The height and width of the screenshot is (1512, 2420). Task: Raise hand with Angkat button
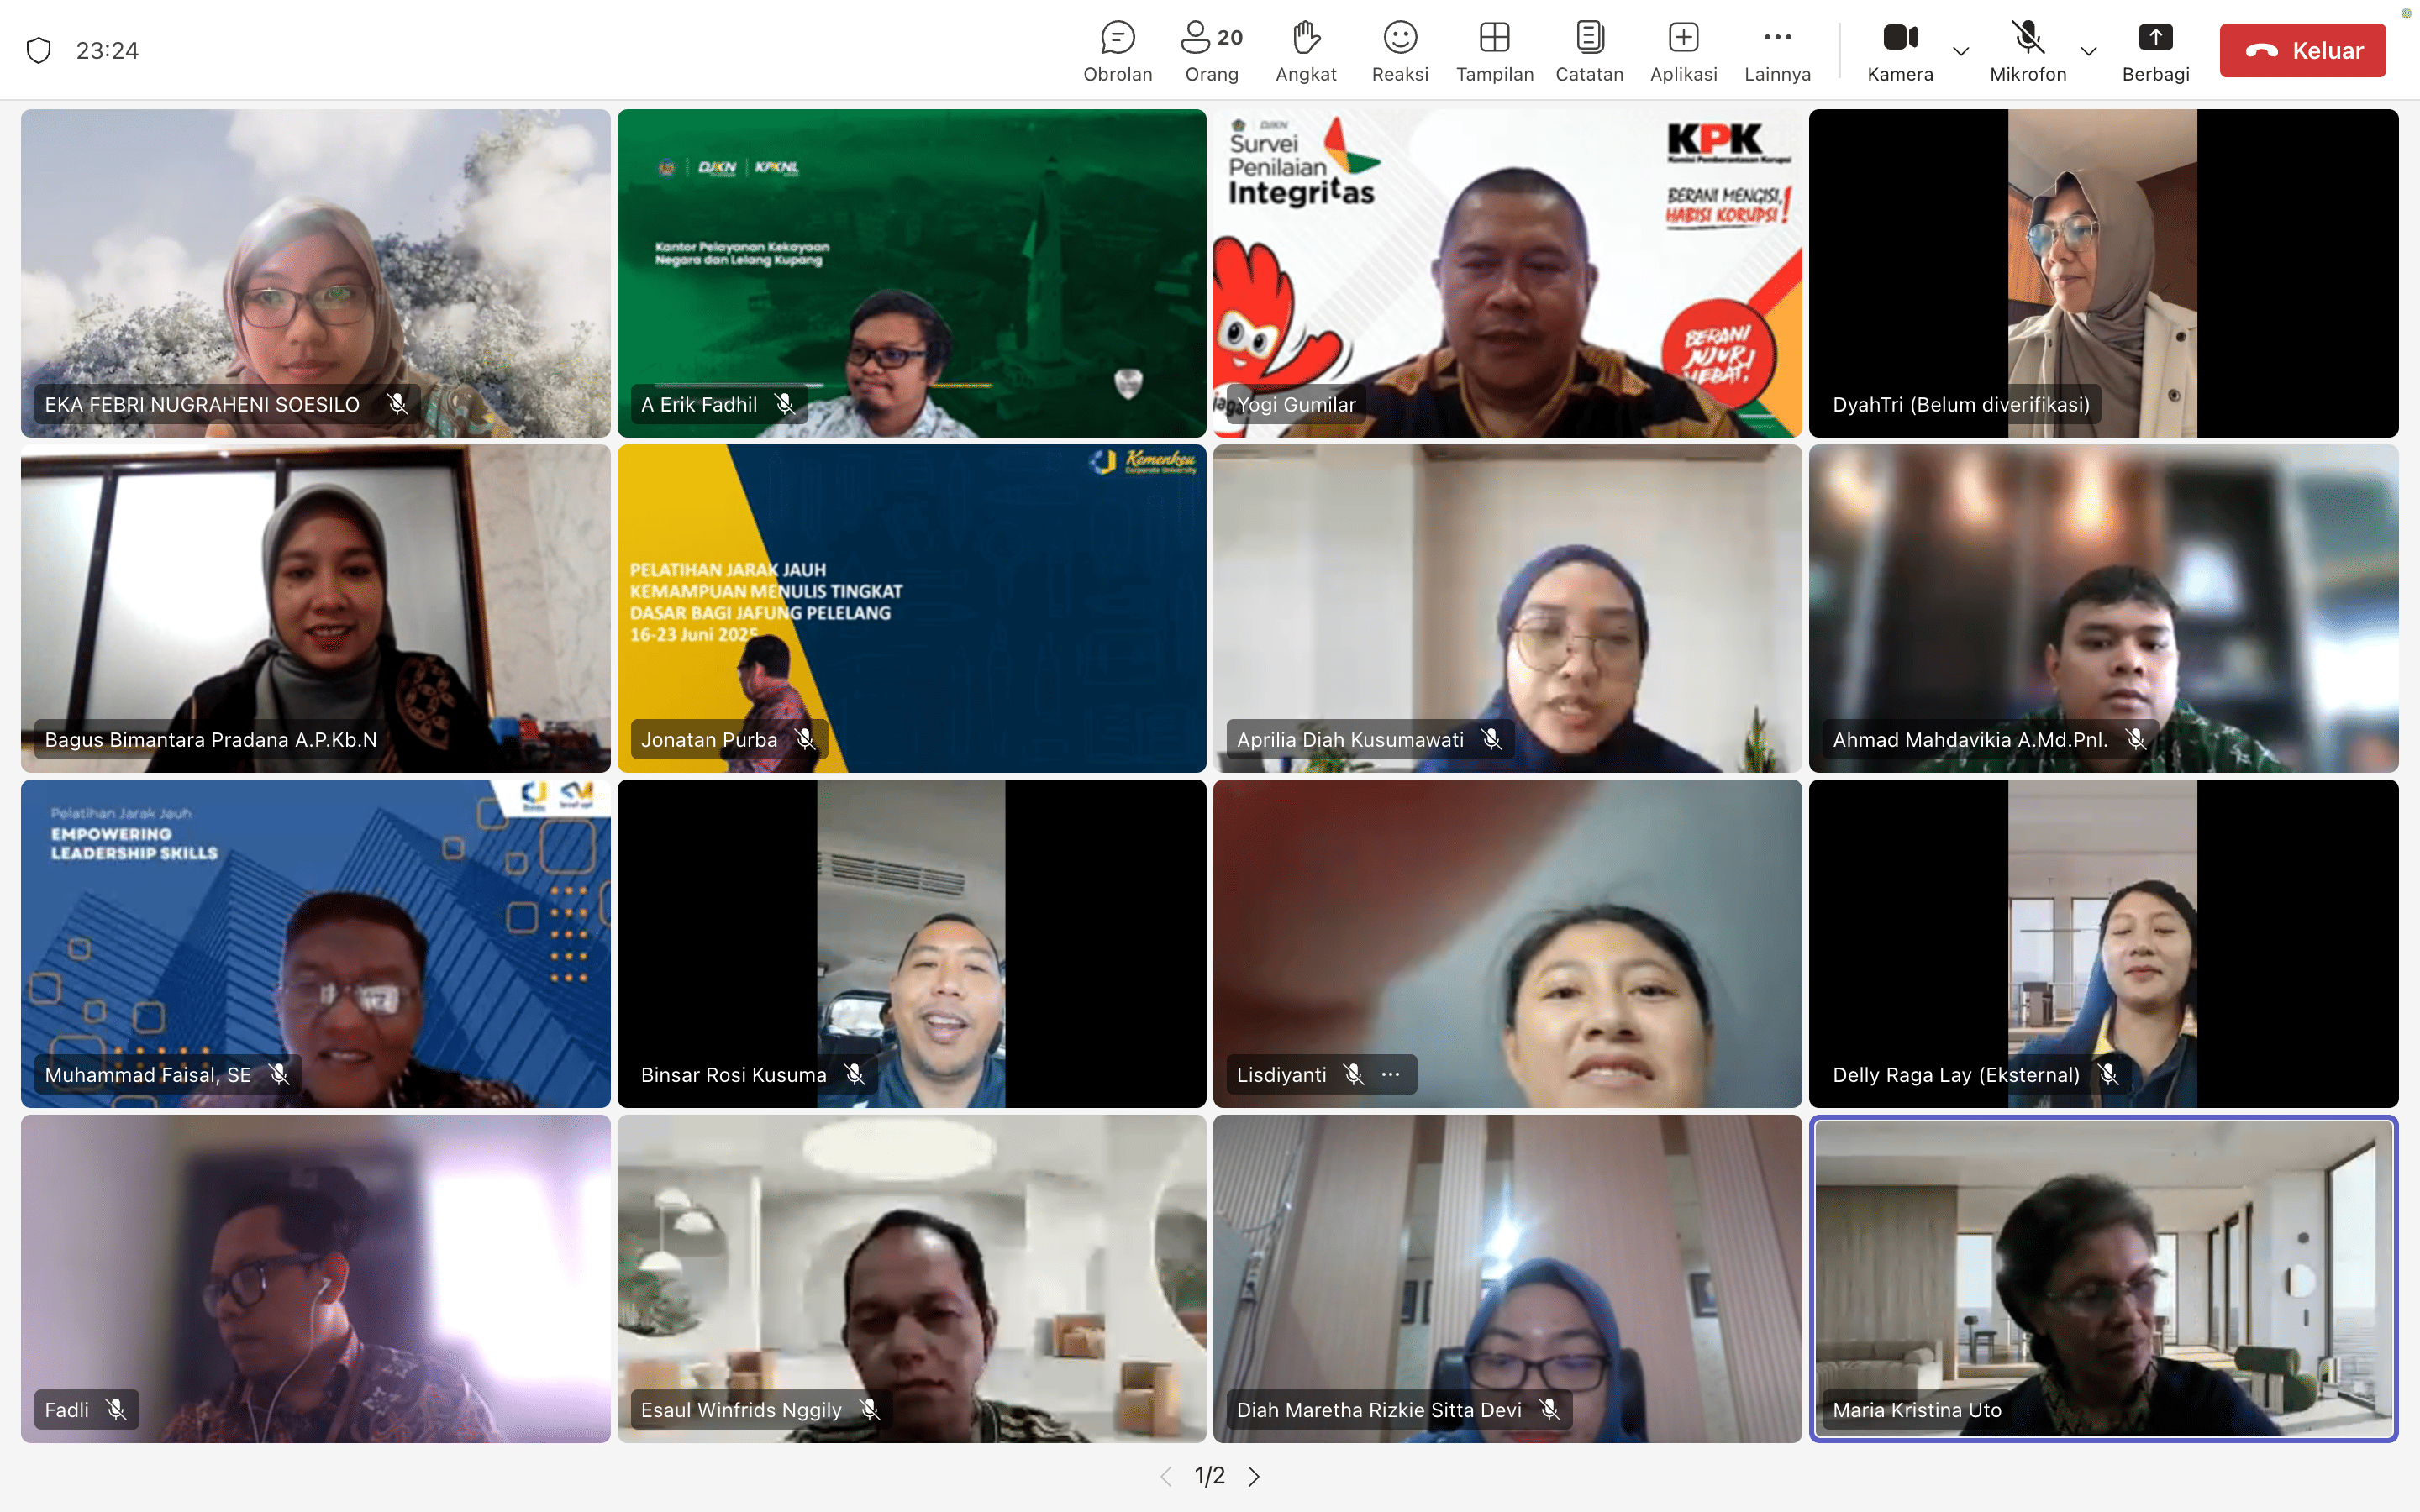coord(1305,51)
